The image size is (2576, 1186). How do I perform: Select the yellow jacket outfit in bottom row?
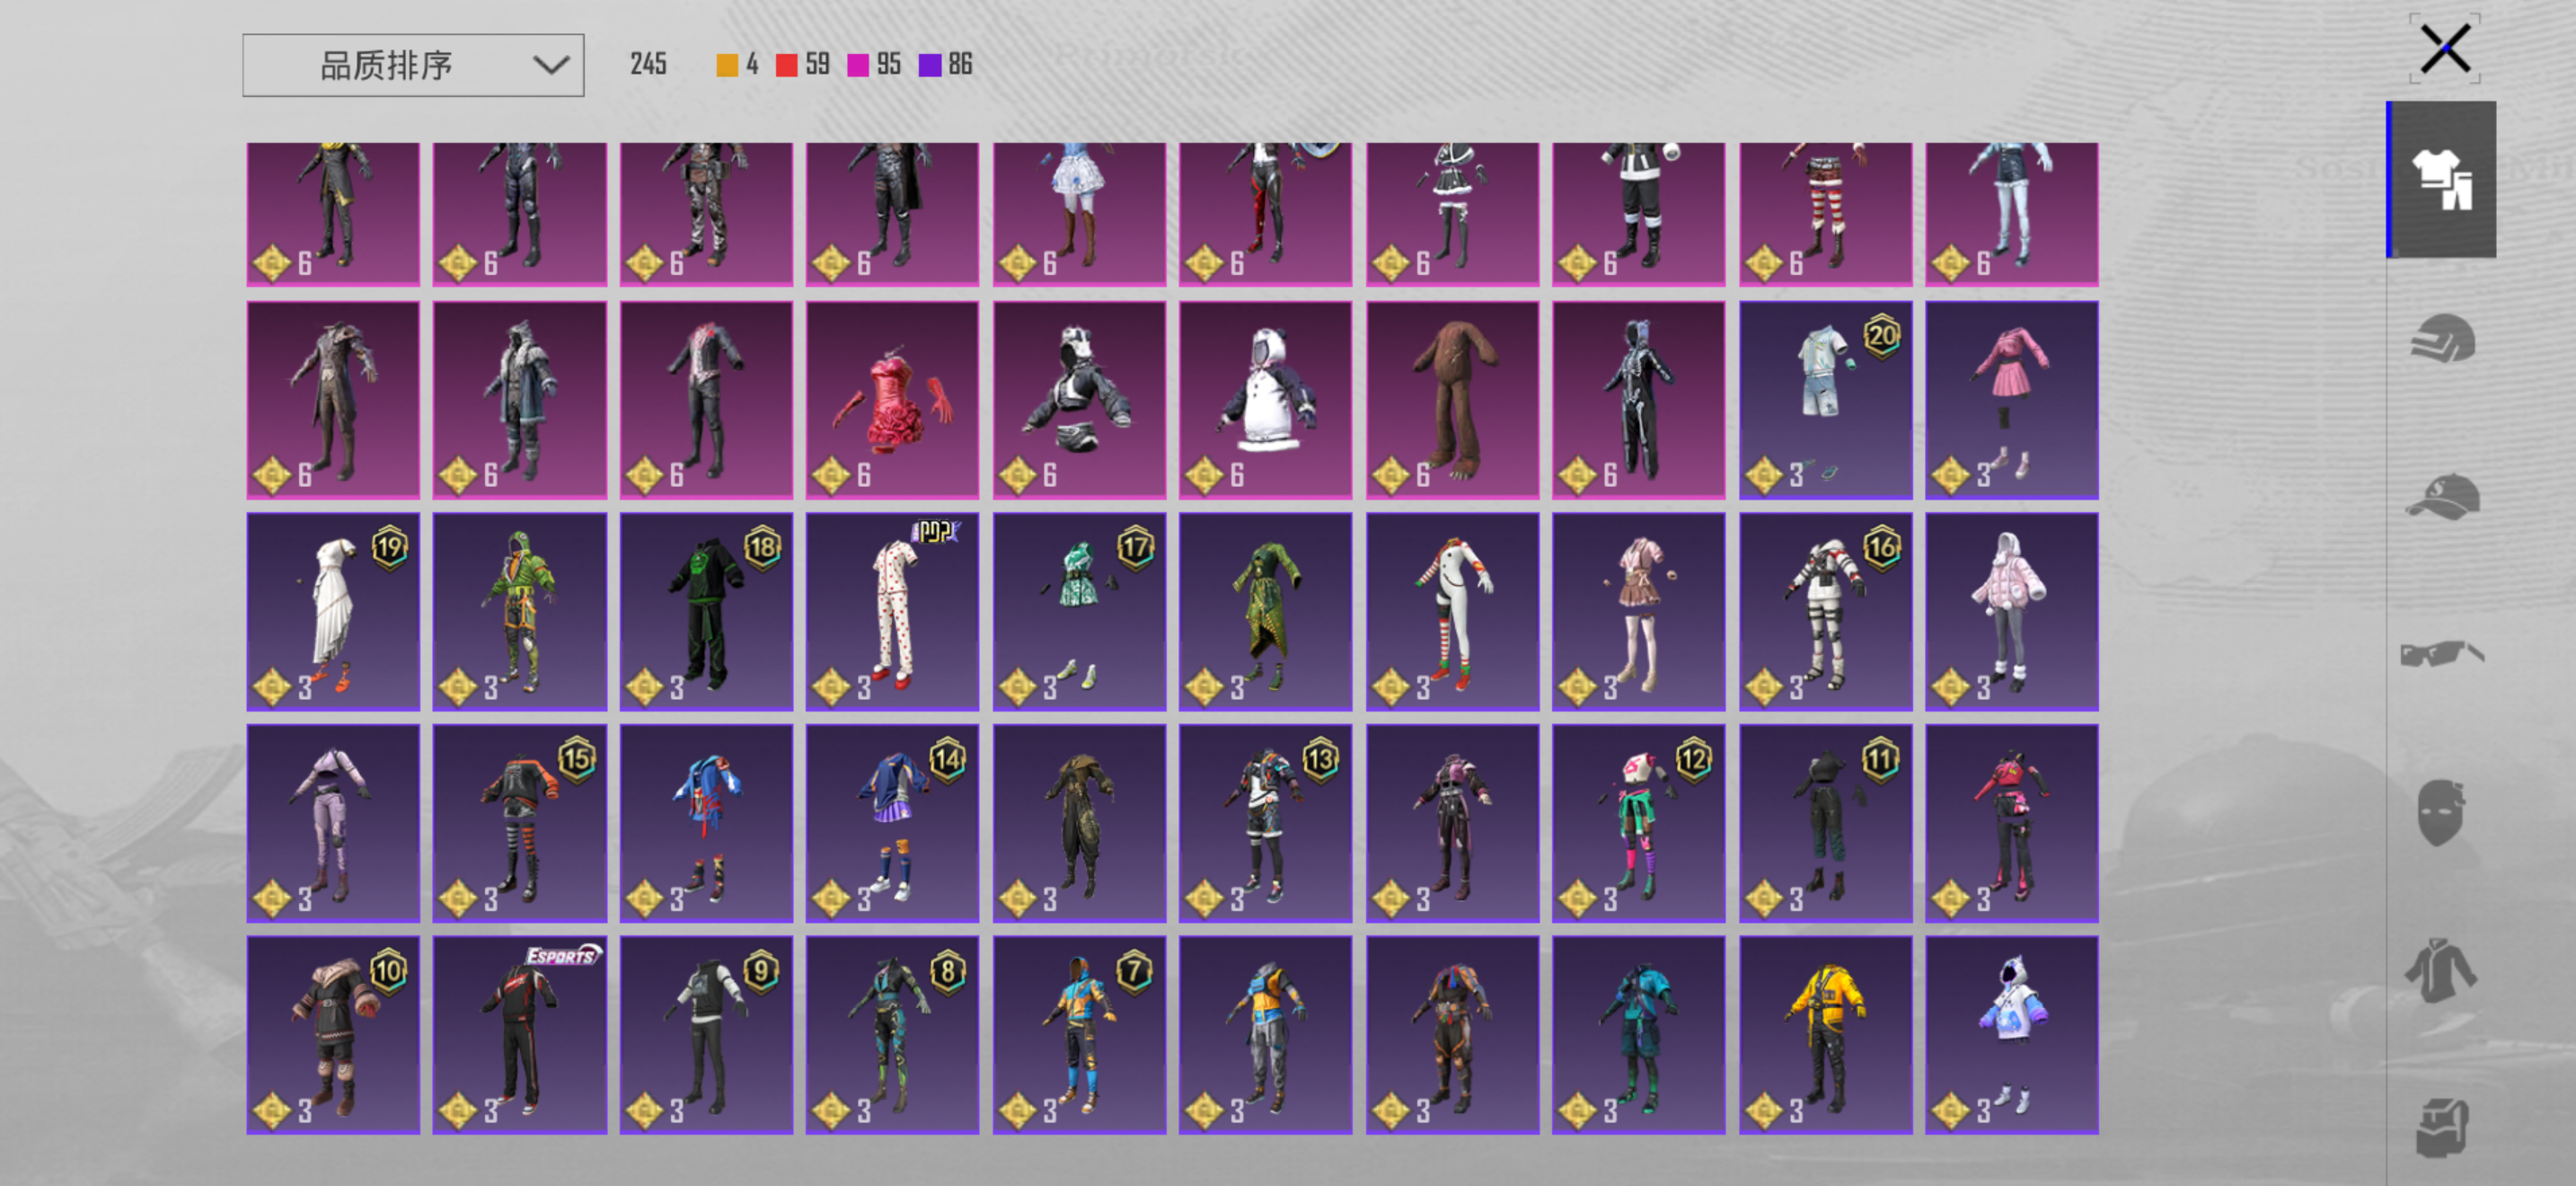[1825, 1035]
